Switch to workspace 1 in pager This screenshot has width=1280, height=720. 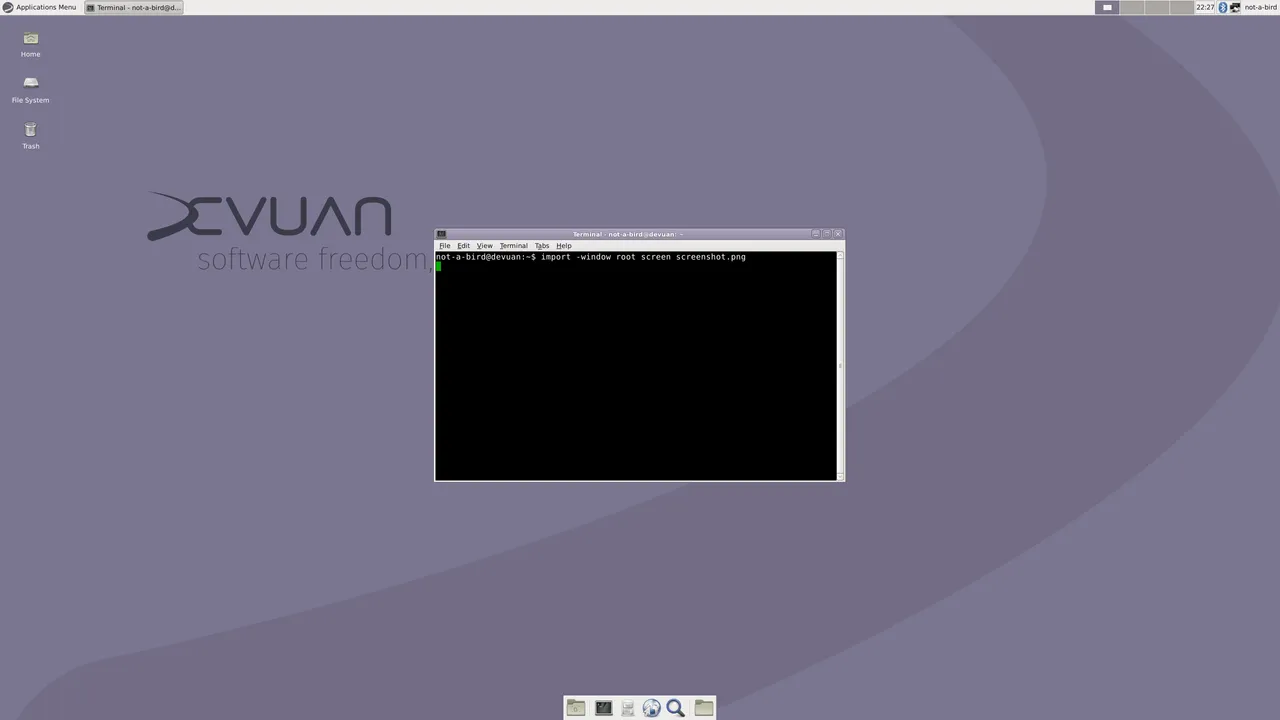1107,7
